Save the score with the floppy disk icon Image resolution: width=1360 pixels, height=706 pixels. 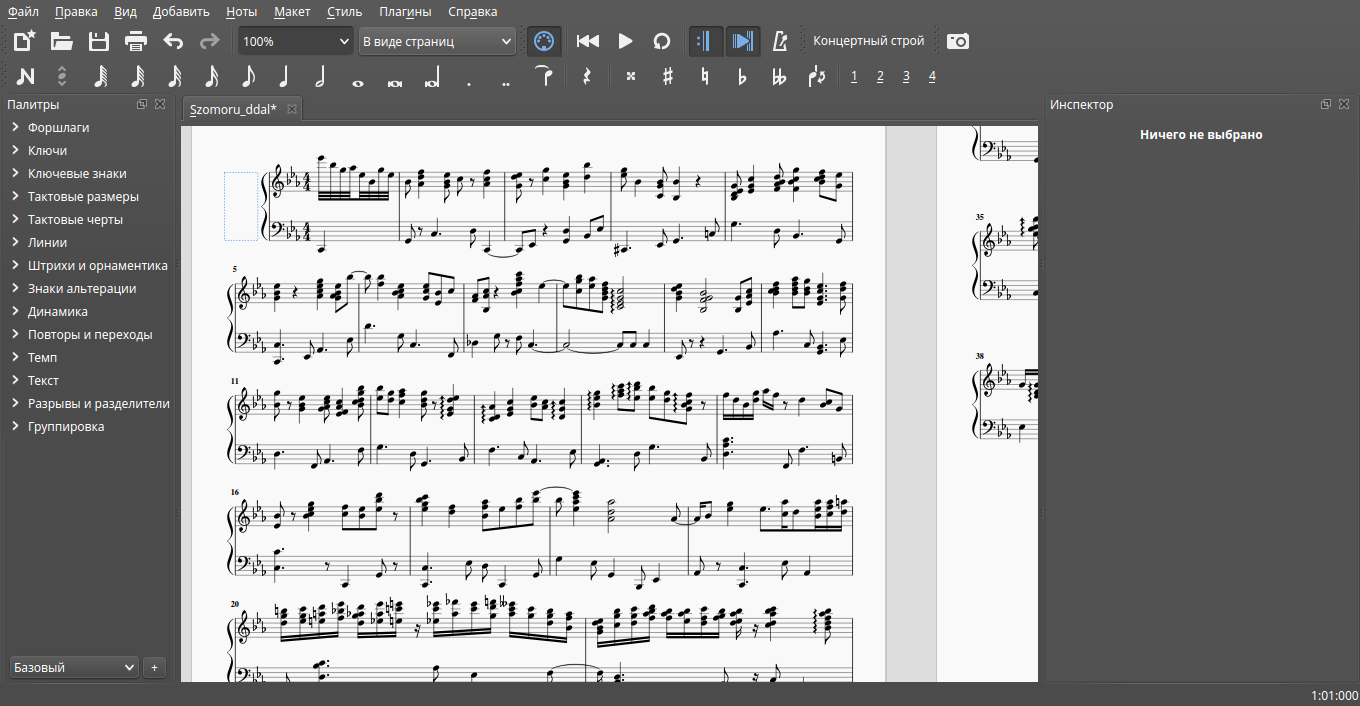point(98,41)
